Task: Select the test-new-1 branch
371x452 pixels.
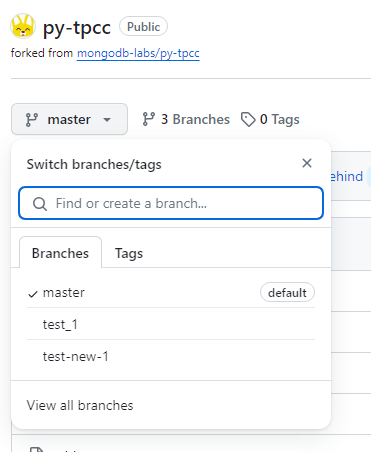Action: (171, 356)
